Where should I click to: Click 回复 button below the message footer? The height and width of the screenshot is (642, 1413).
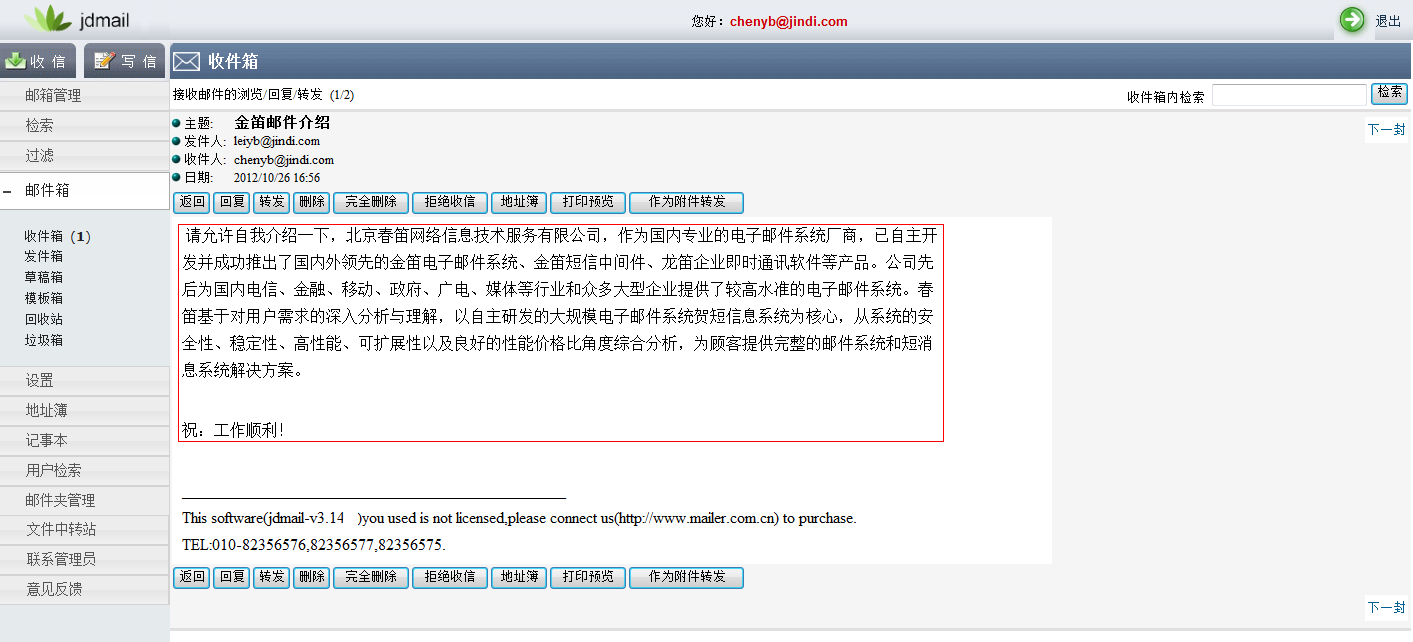(x=232, y=578)
